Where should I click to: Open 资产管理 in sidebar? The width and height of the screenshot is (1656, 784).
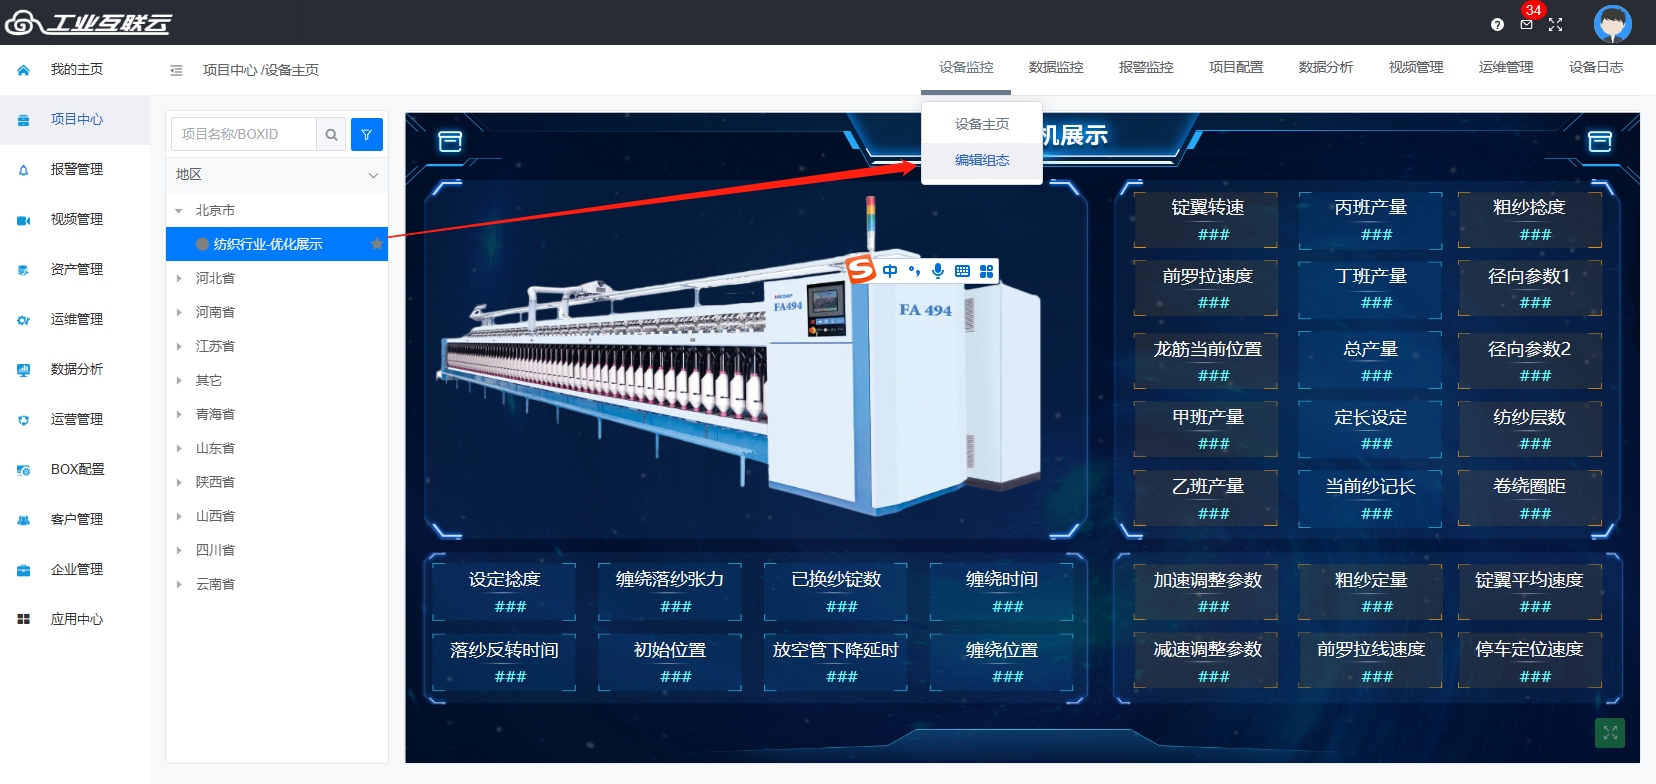click(x=75, y=270)
